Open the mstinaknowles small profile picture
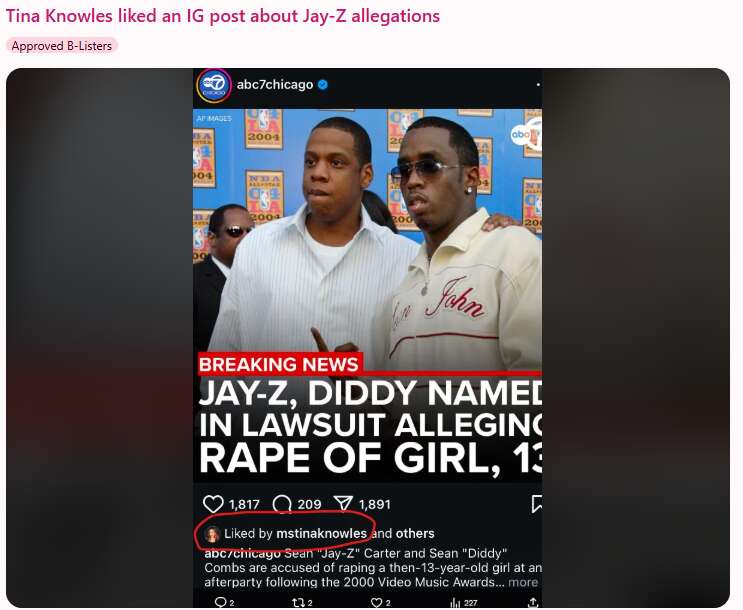The height and width of the screenshot is (610, 743). point(212,534)
